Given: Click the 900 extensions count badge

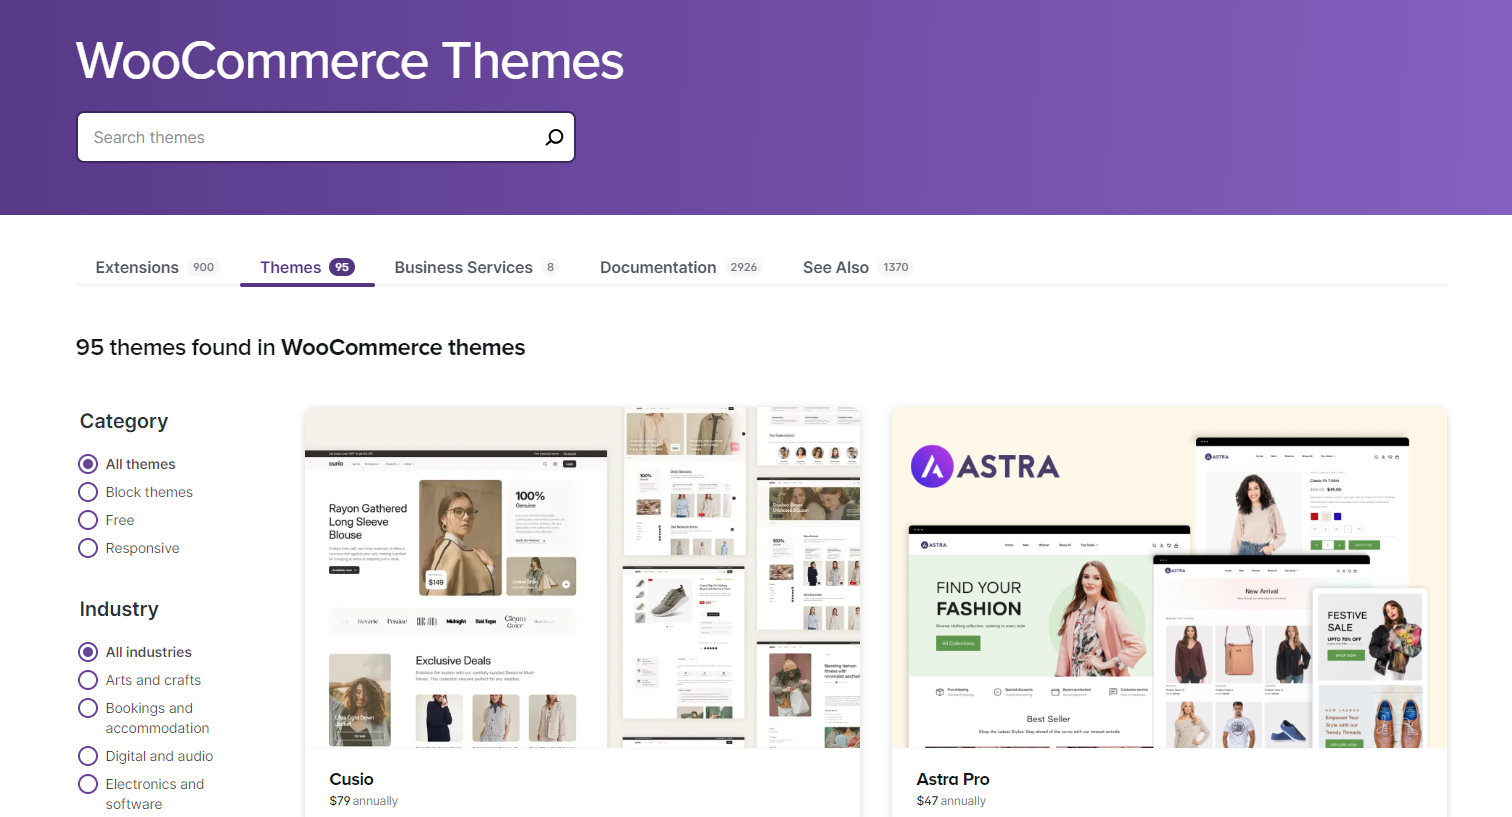Looking at the screenshot, I should click(x=203, y=267).
